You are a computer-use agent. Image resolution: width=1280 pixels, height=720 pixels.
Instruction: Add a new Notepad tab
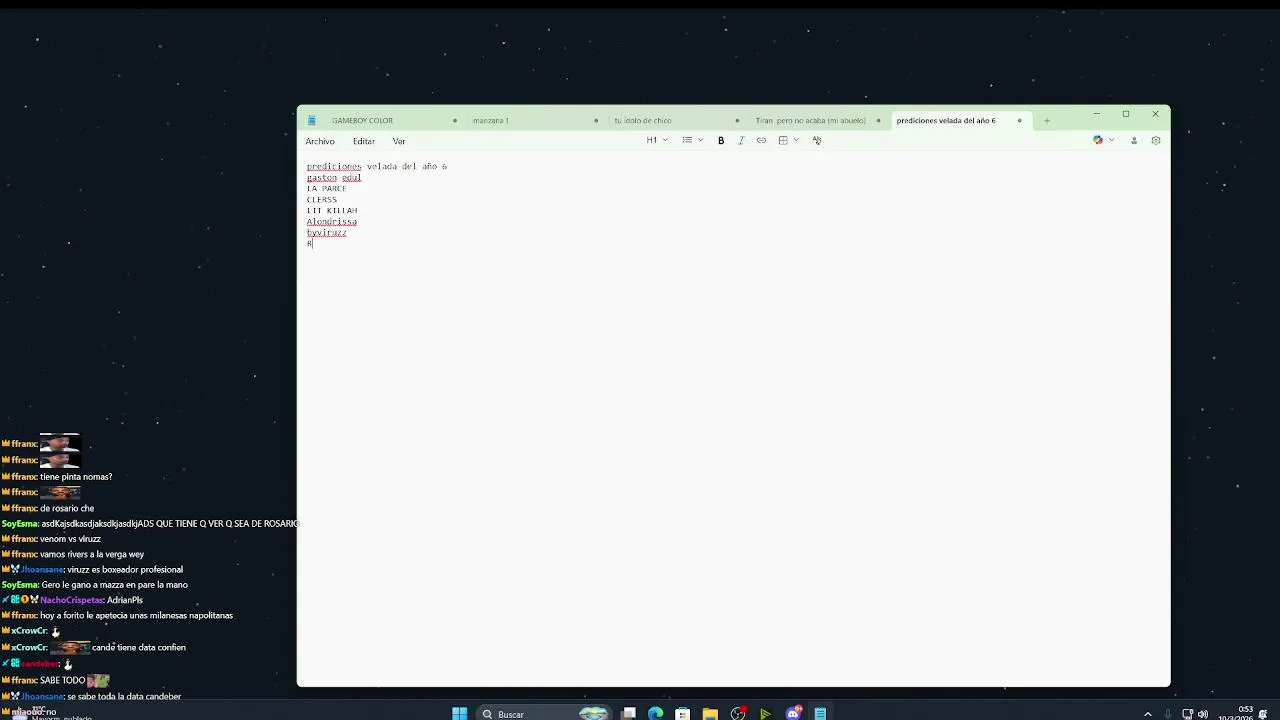pyautogui.click(x=1046, y=120)
